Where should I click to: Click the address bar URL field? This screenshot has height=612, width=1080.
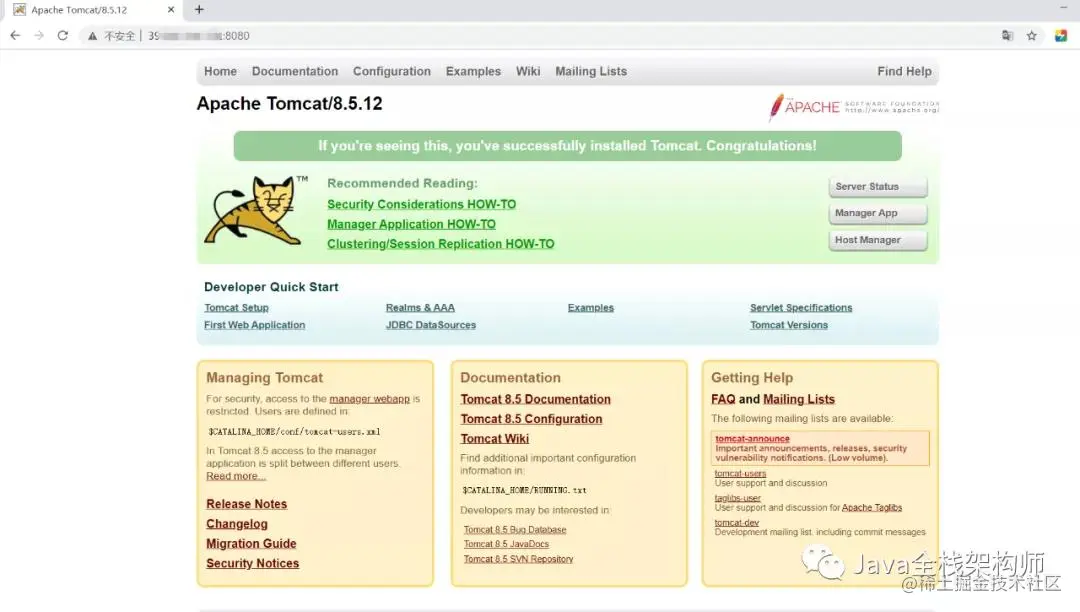[x=537, y=36]
